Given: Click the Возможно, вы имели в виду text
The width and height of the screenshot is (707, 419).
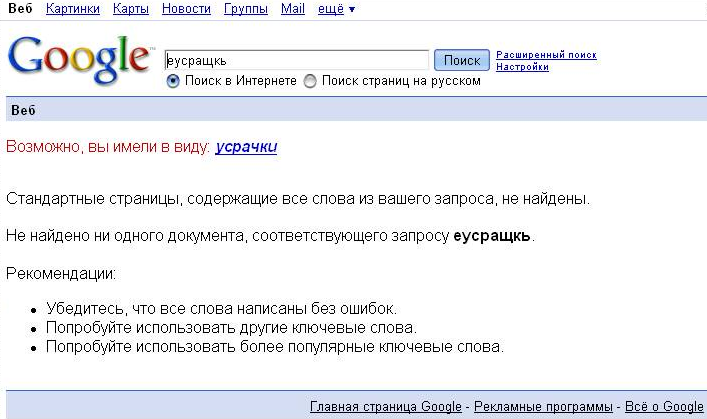Looking at the screenshot, I should 108,147.
